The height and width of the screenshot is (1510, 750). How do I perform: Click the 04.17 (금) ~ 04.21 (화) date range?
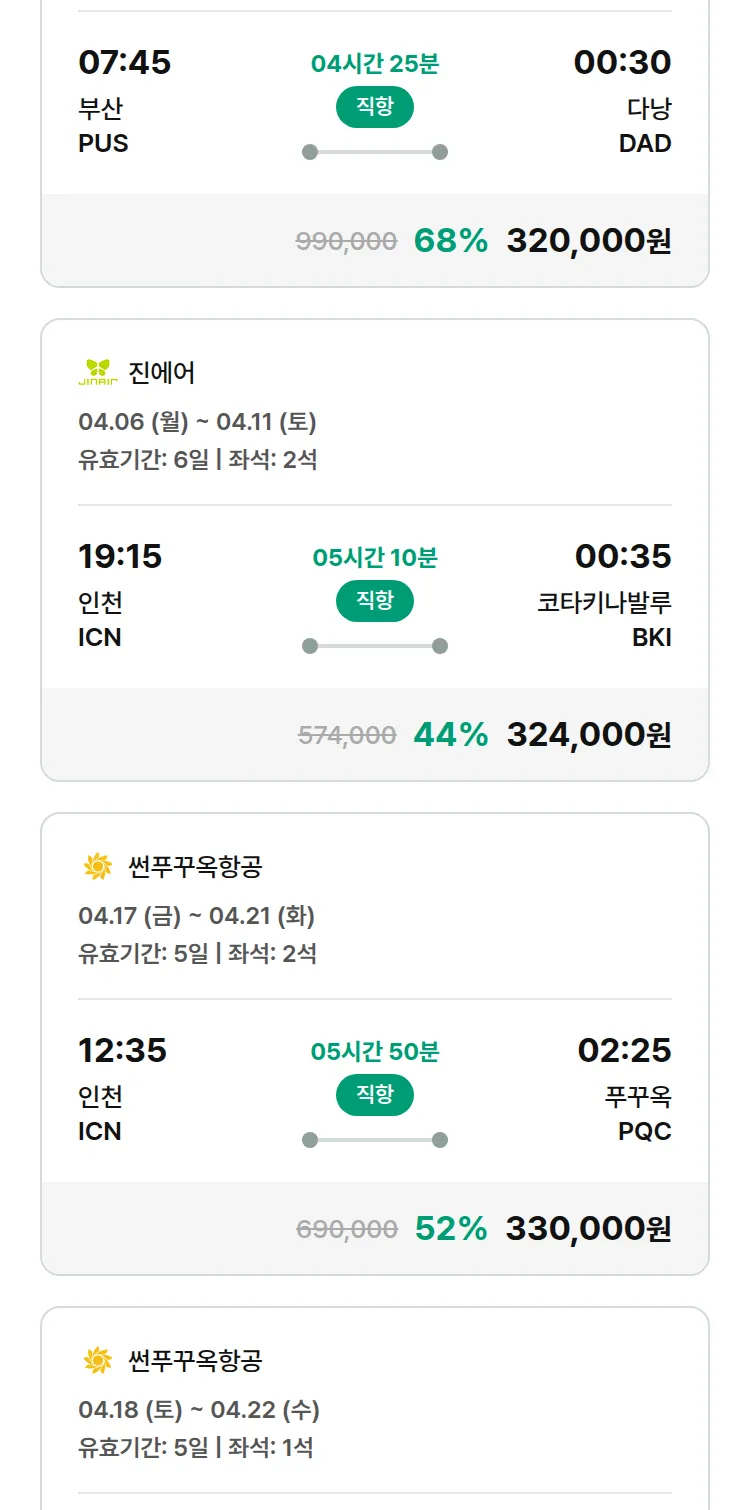pos(197,916)
